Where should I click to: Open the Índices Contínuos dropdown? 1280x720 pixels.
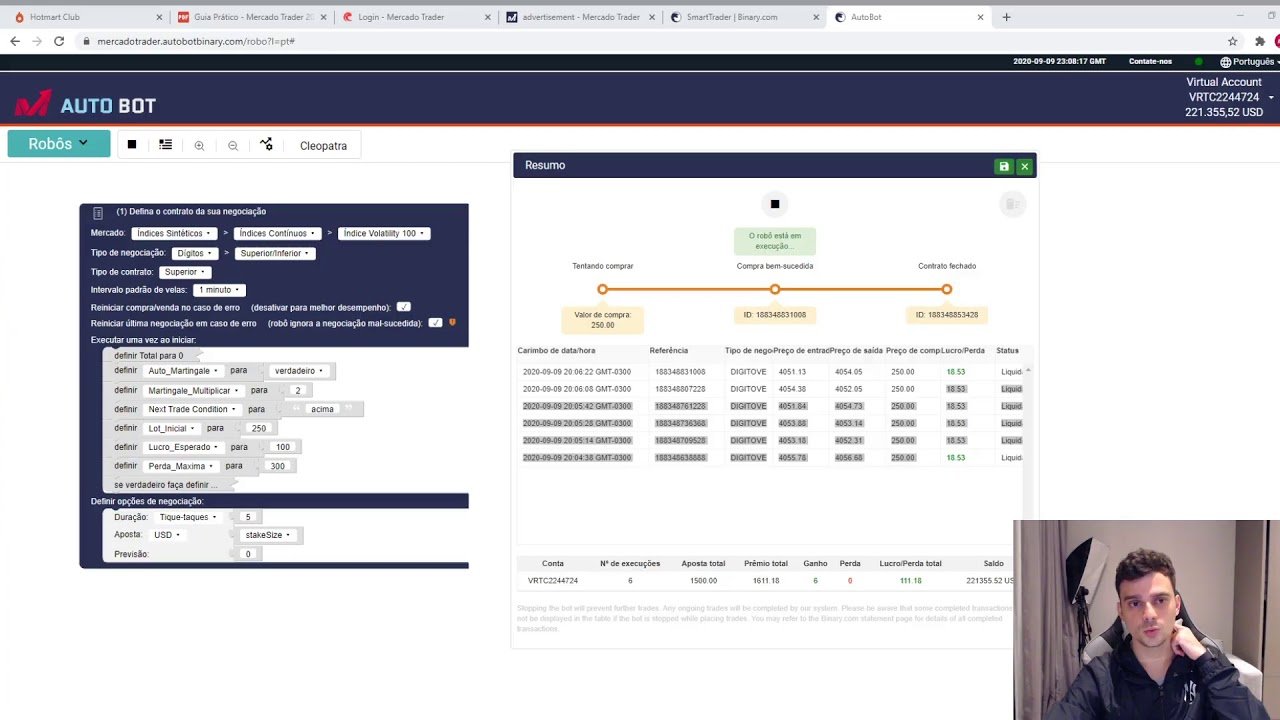[277, 233]
